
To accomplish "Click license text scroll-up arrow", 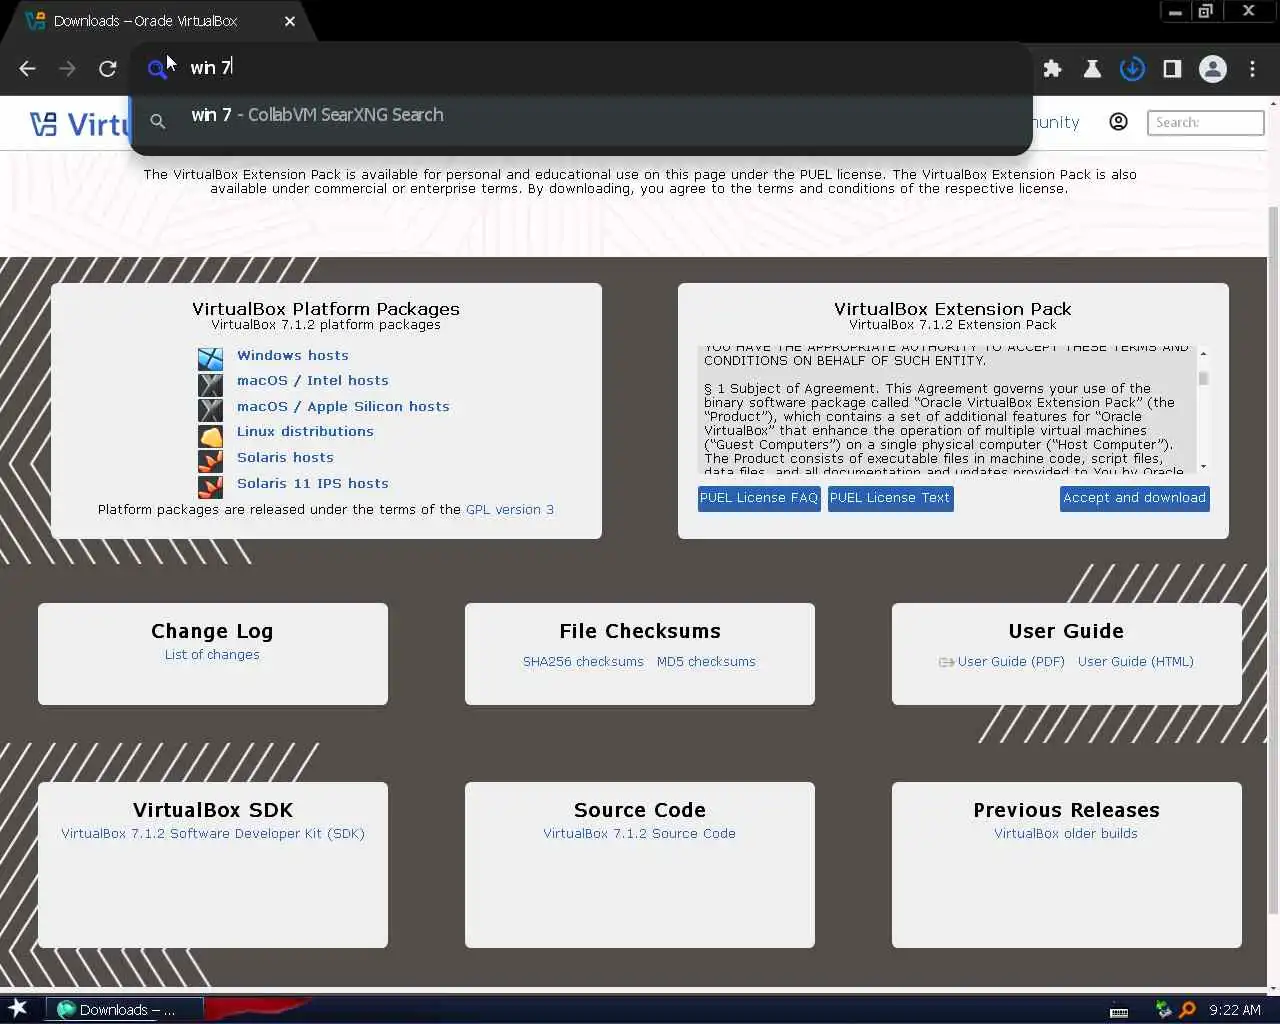I will (x=1203, y=353).
